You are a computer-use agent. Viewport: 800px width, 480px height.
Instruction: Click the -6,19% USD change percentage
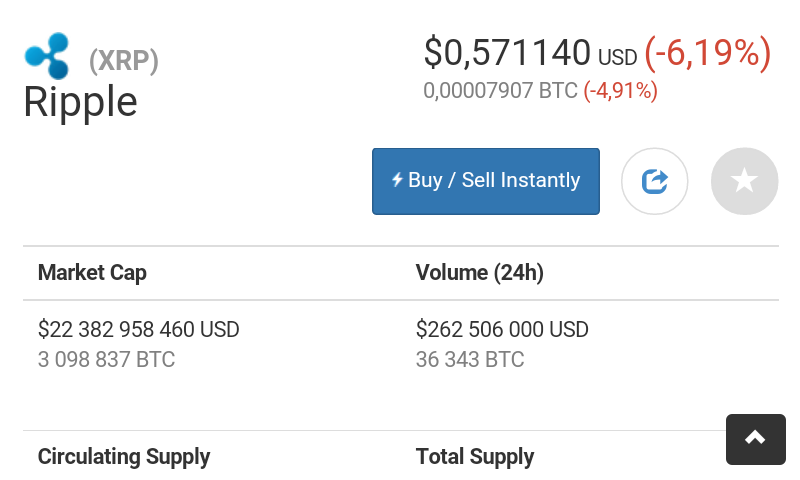pyautogui.click(x=708, y=53)
